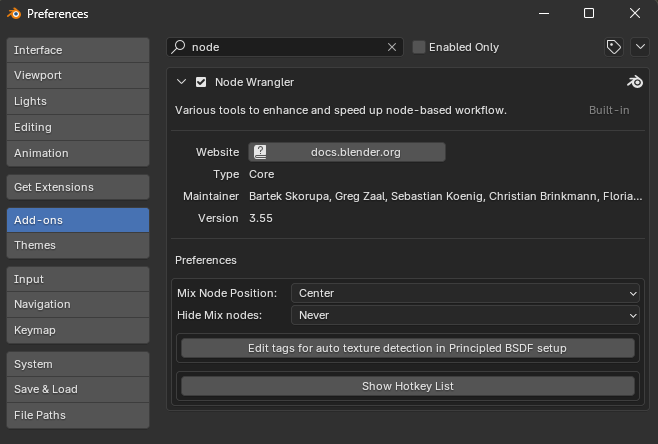Collapse the Node Wrangler details chevron
Image resolution: width=658 pixels, height=444 pixels.
[x=181, y=81]
